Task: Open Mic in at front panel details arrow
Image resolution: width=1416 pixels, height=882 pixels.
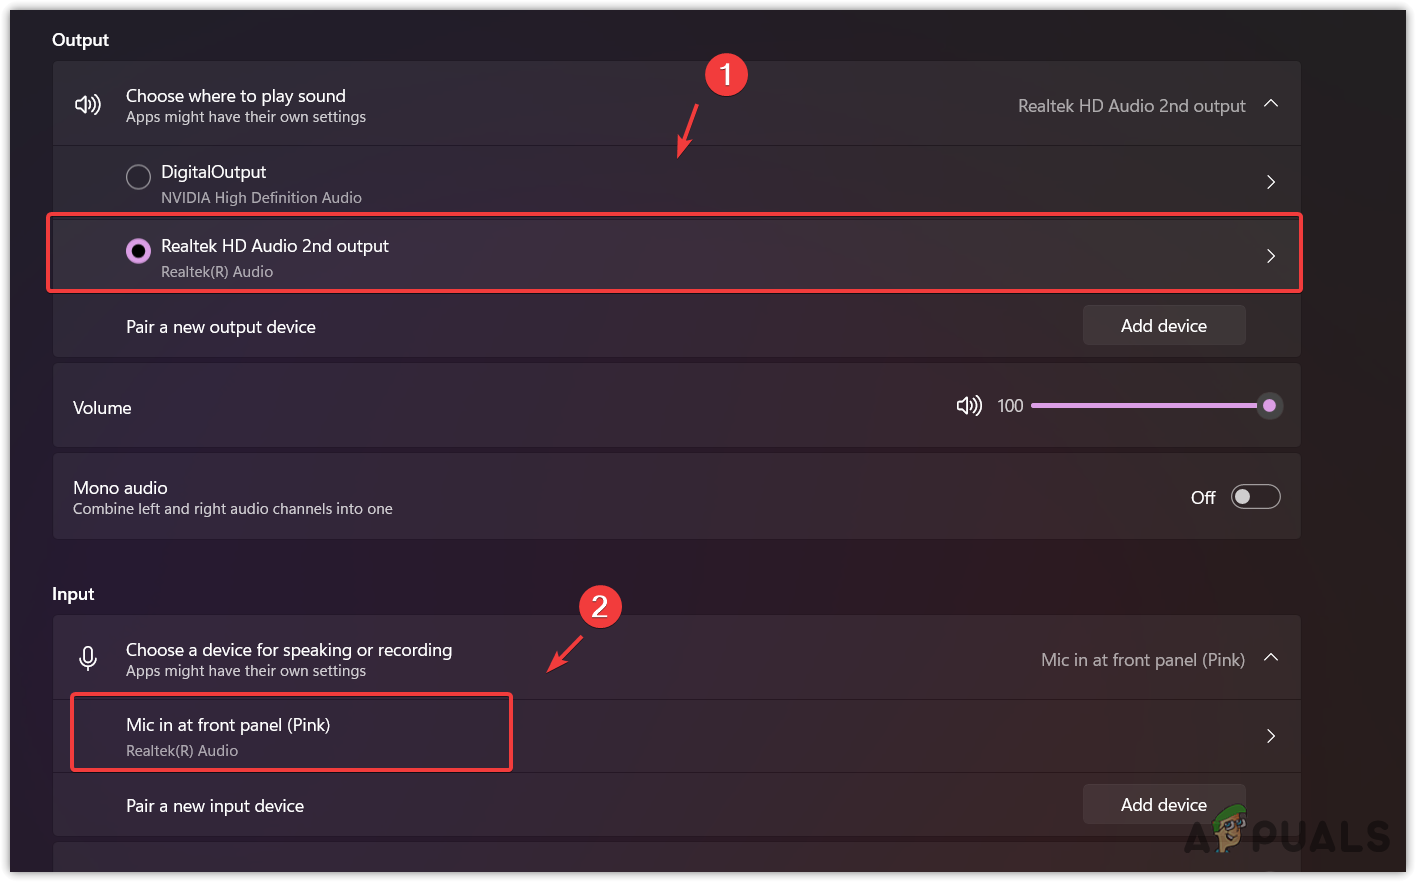Action: coord(1271,736)
